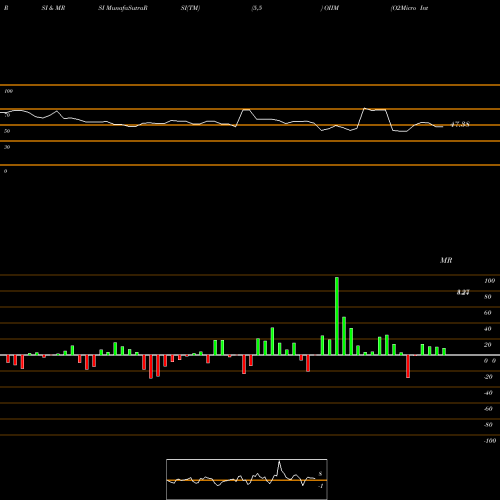Click the MR axis label -60

(488, 409)
